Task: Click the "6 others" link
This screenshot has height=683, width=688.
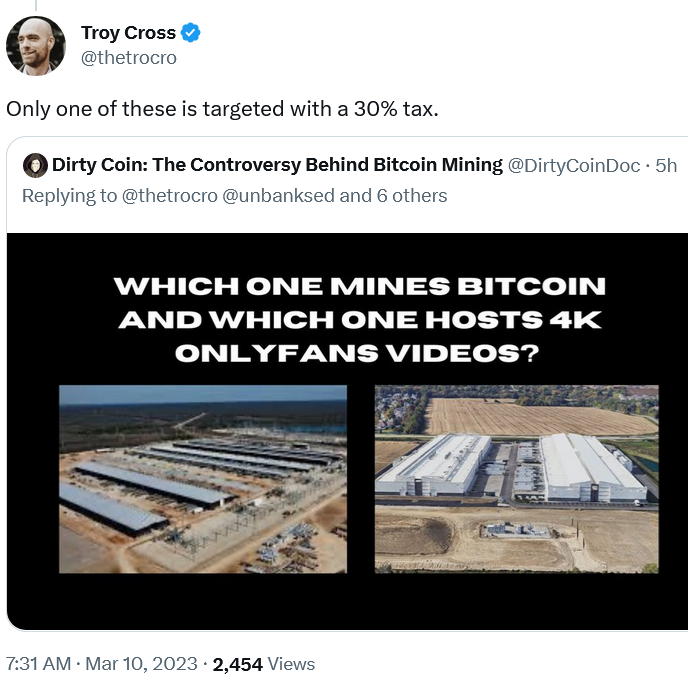Action: point(411,195)
